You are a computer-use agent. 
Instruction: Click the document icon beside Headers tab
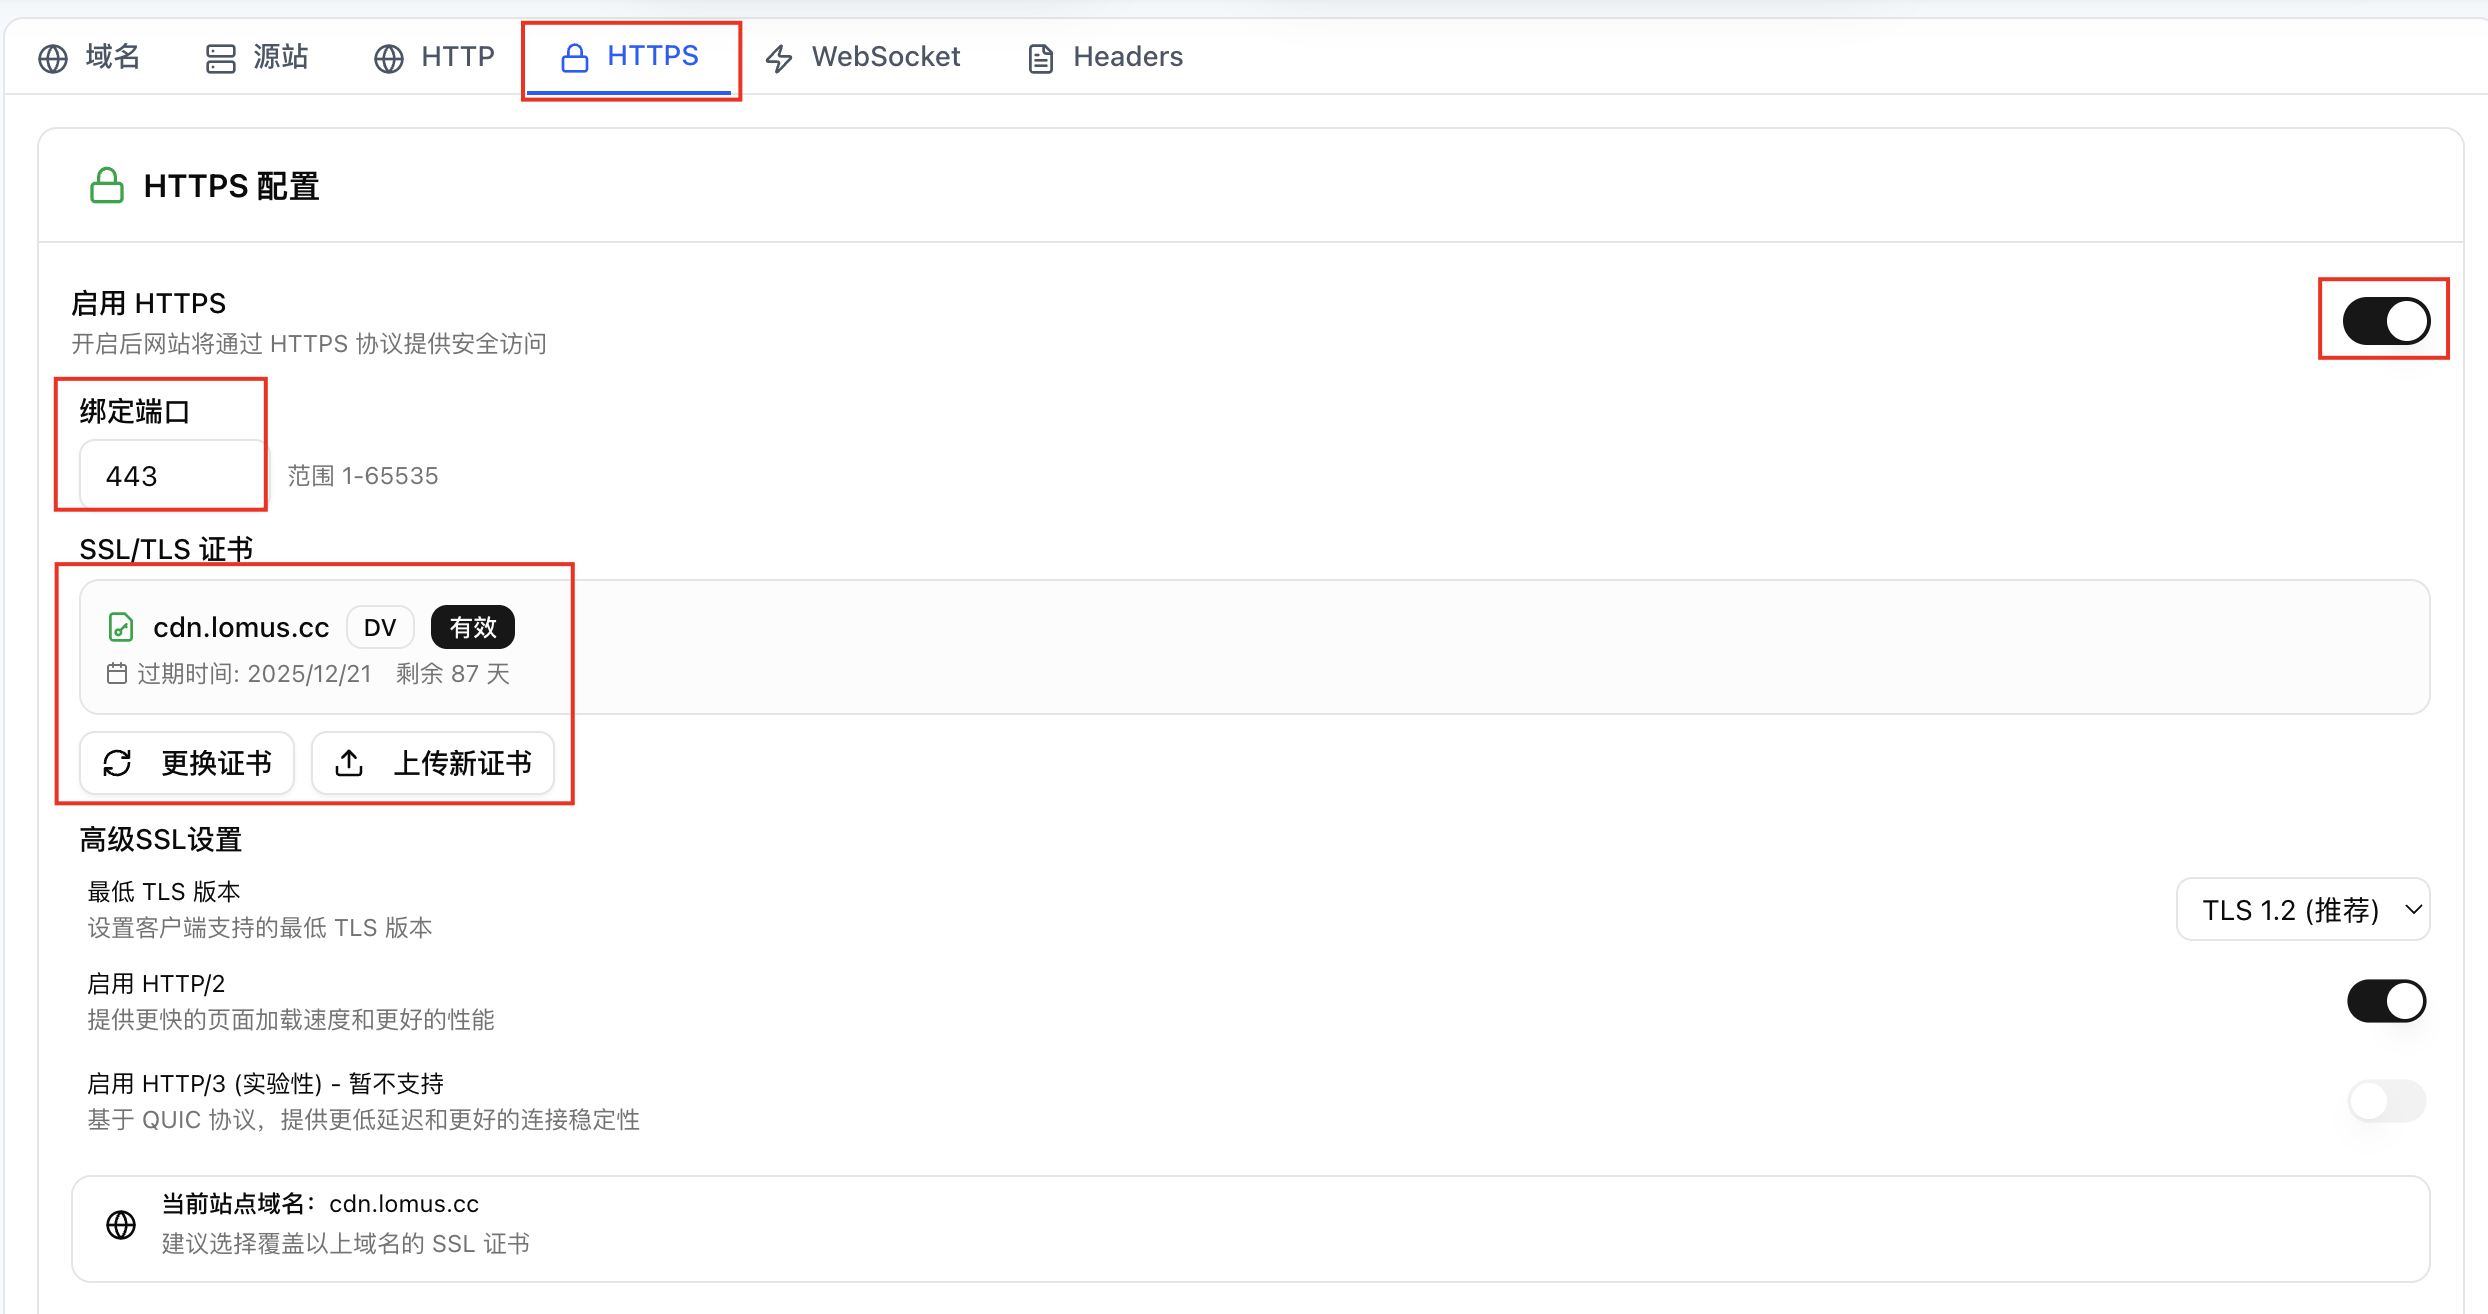1040,58
